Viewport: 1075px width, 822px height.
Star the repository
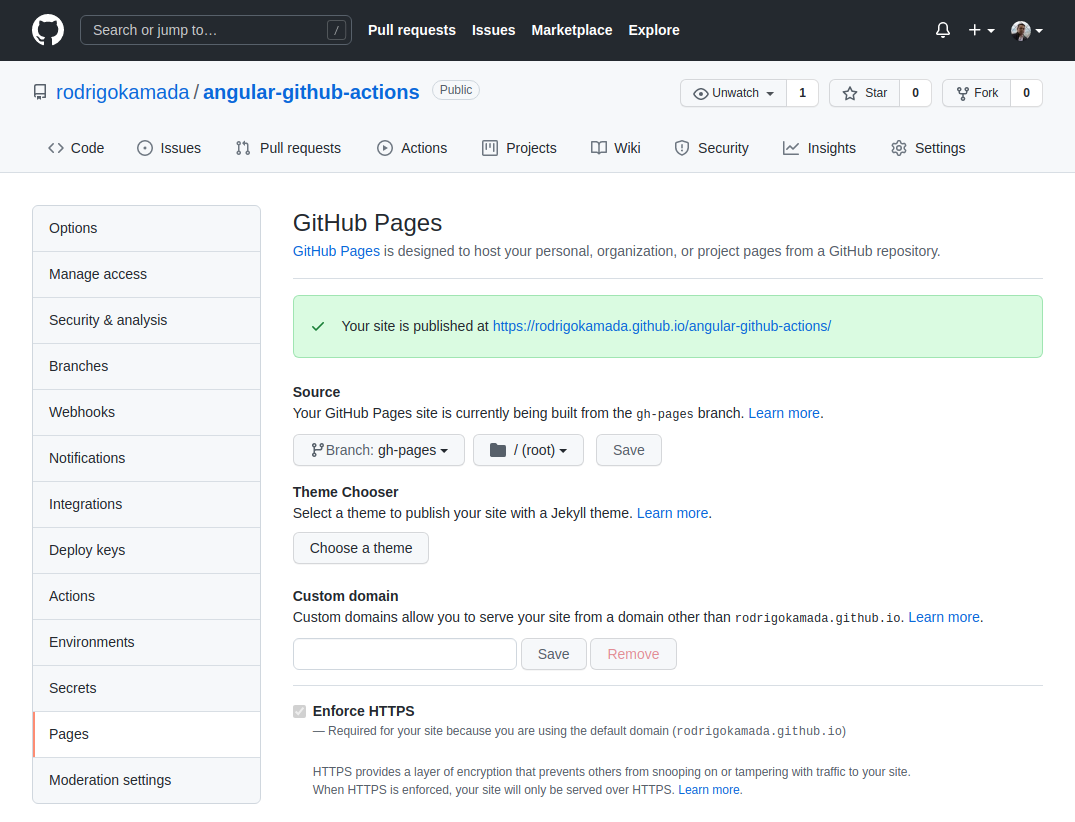(865, 93)
